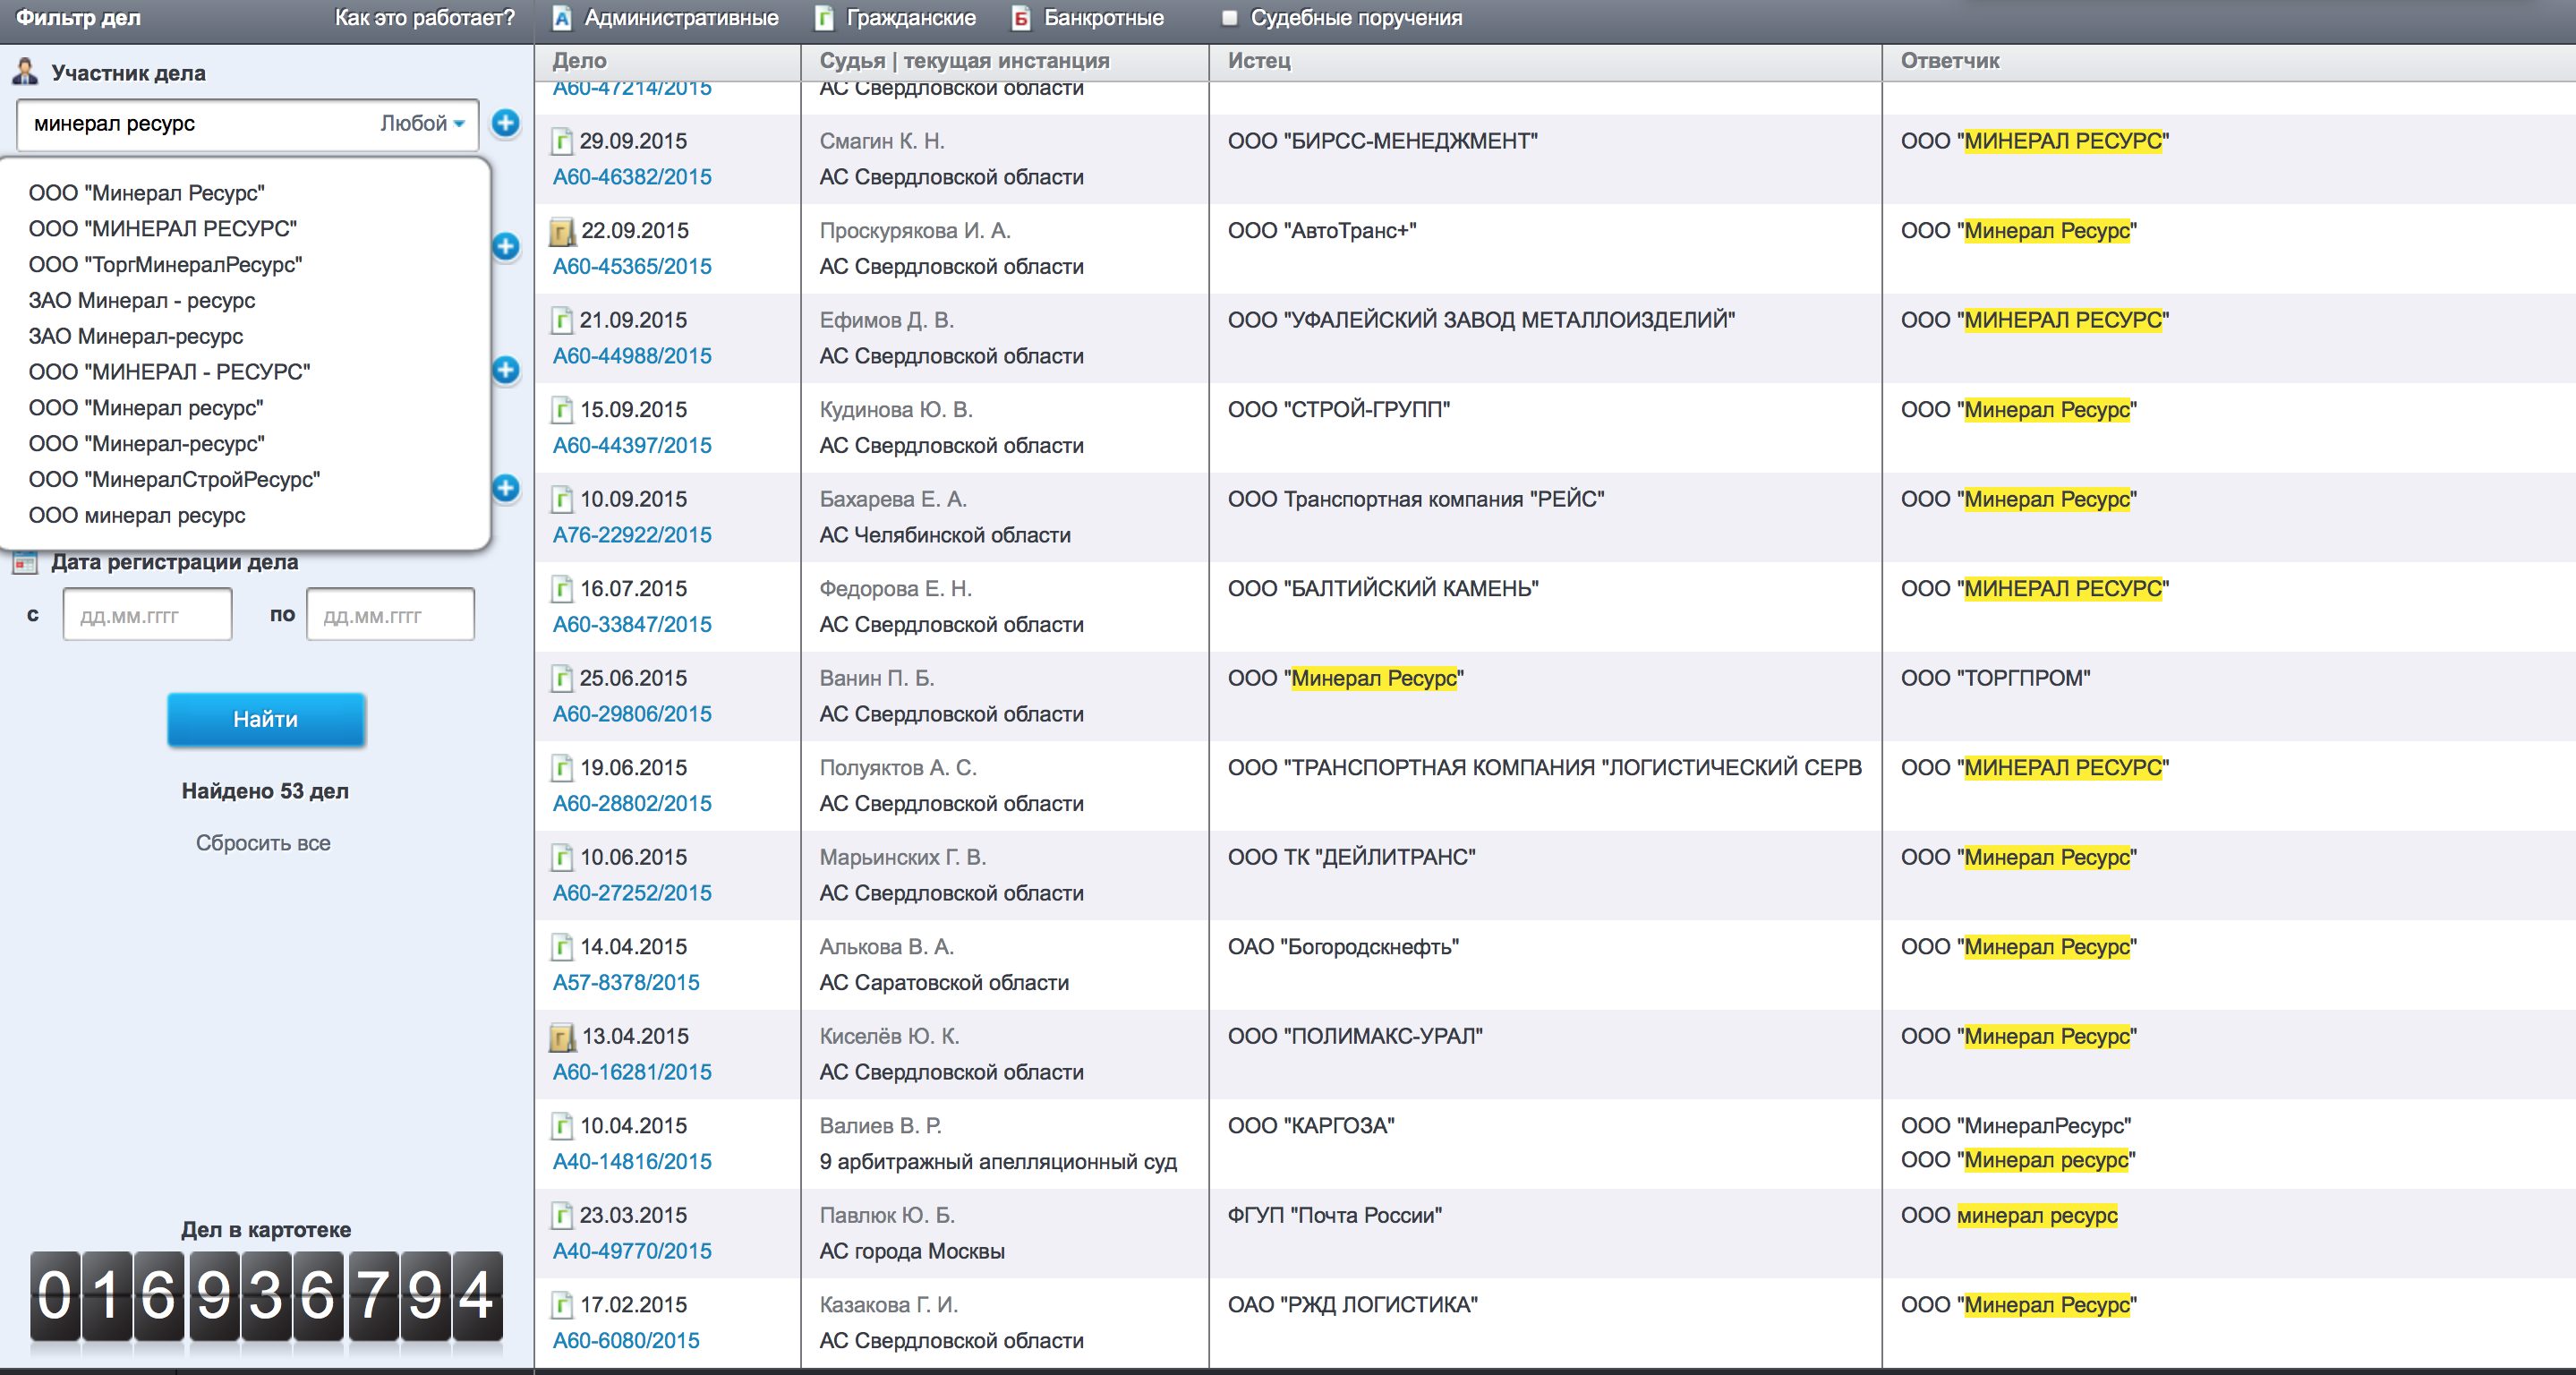Open case А60-45365/2015
Screen dimensions: 2576x1375
632,267
